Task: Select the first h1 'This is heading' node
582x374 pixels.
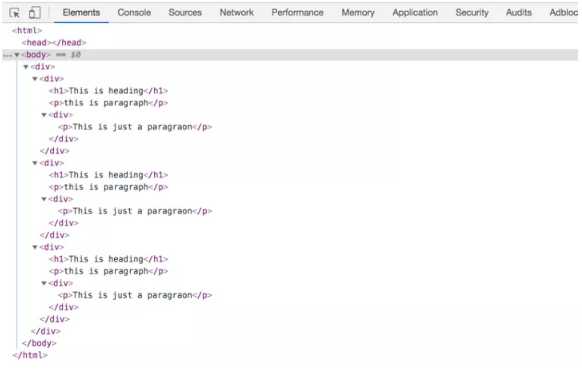Action: pyautogui.click(x=108, y=91)
